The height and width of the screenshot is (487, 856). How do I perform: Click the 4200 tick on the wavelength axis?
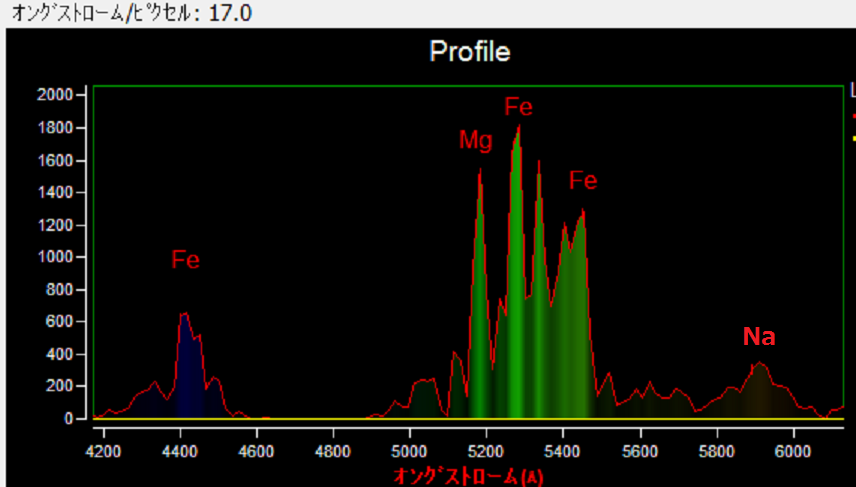103,451
